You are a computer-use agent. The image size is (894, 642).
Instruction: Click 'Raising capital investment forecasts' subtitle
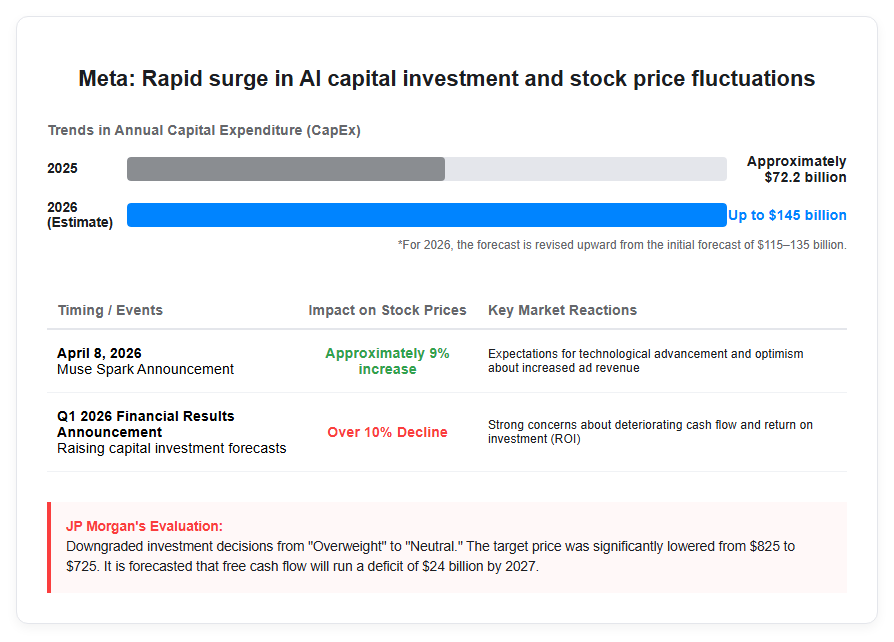coord(172,448)
